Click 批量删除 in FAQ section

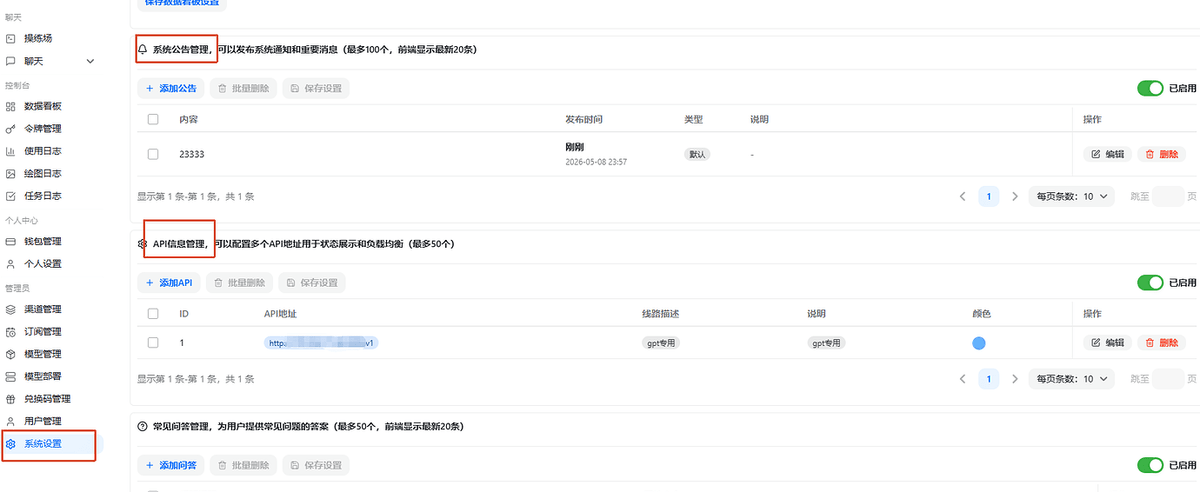click(243, 465)
